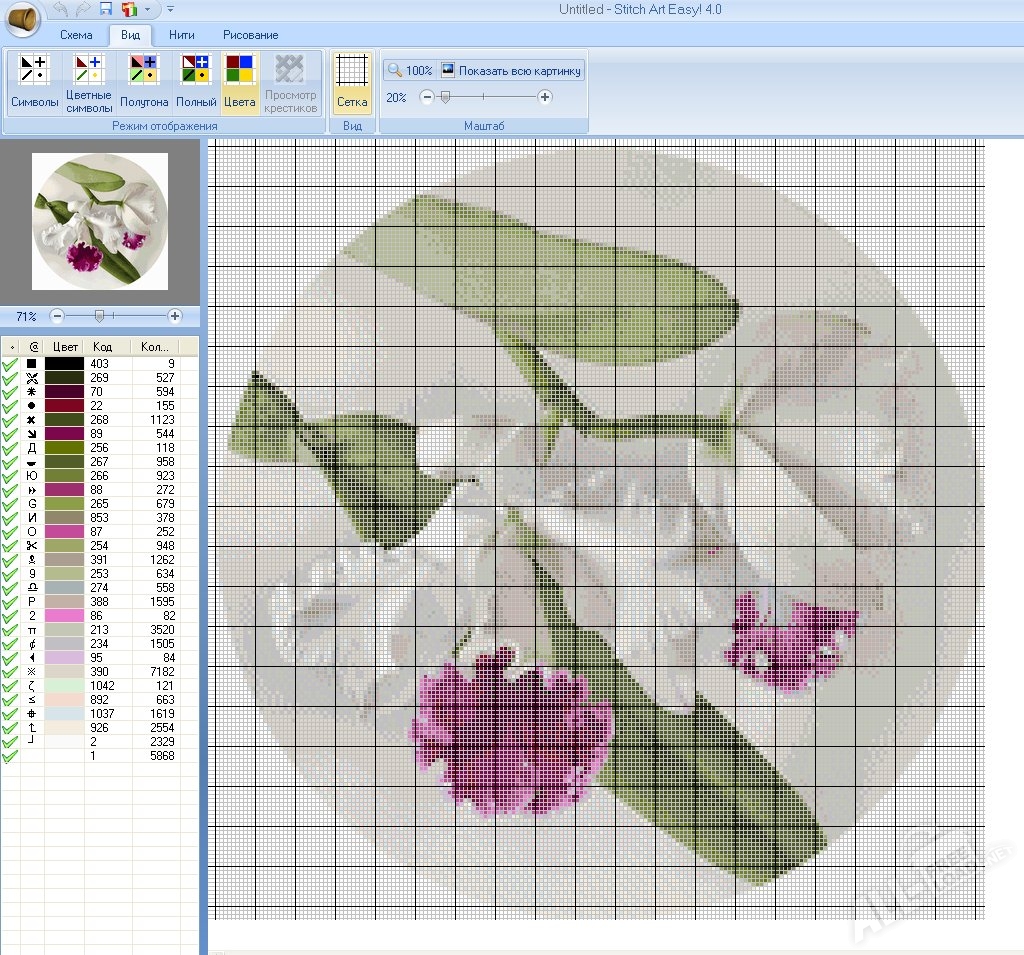Open the Рисование ribbon tab

pyautogui.click(x=249, y=34)
